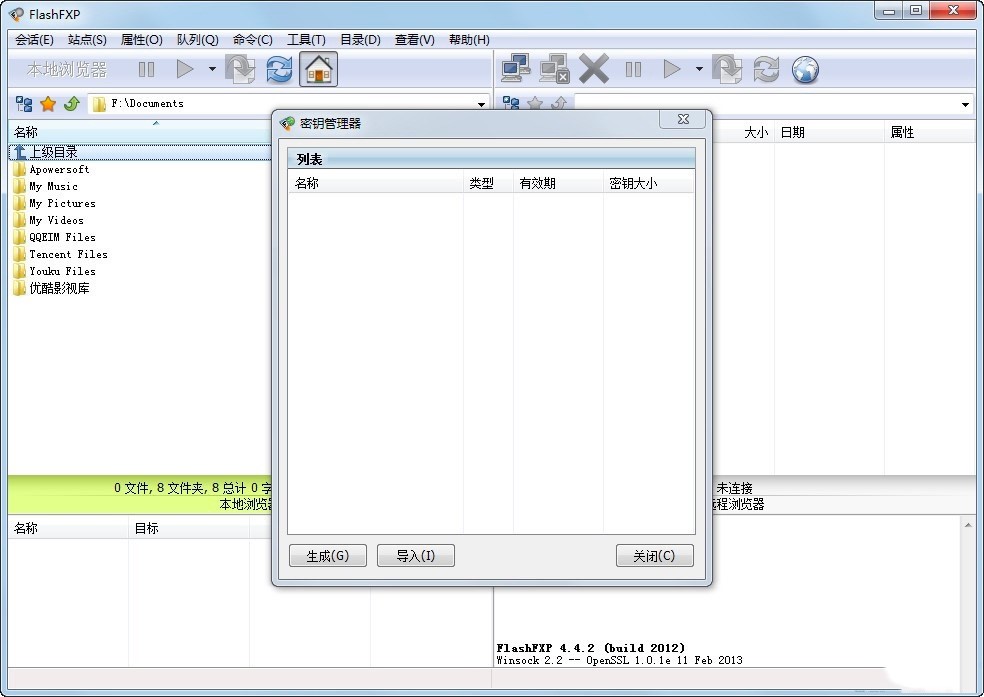The width and height of the screenshot is (984, 697).
Task: Open the web browser globe icon
Action: click(805, 69)
